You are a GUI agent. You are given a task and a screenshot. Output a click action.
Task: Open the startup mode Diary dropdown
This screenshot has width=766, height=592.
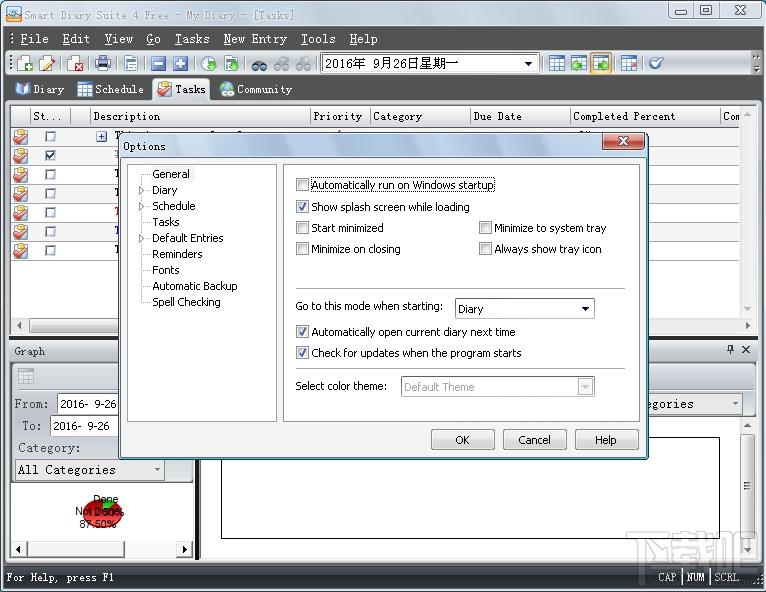(x=585, y=309)
